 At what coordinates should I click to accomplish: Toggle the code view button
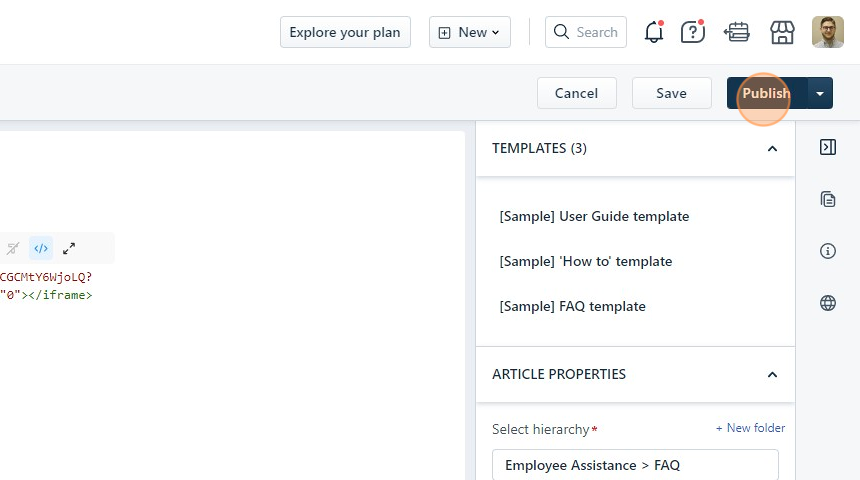click(x=41, y=248)
